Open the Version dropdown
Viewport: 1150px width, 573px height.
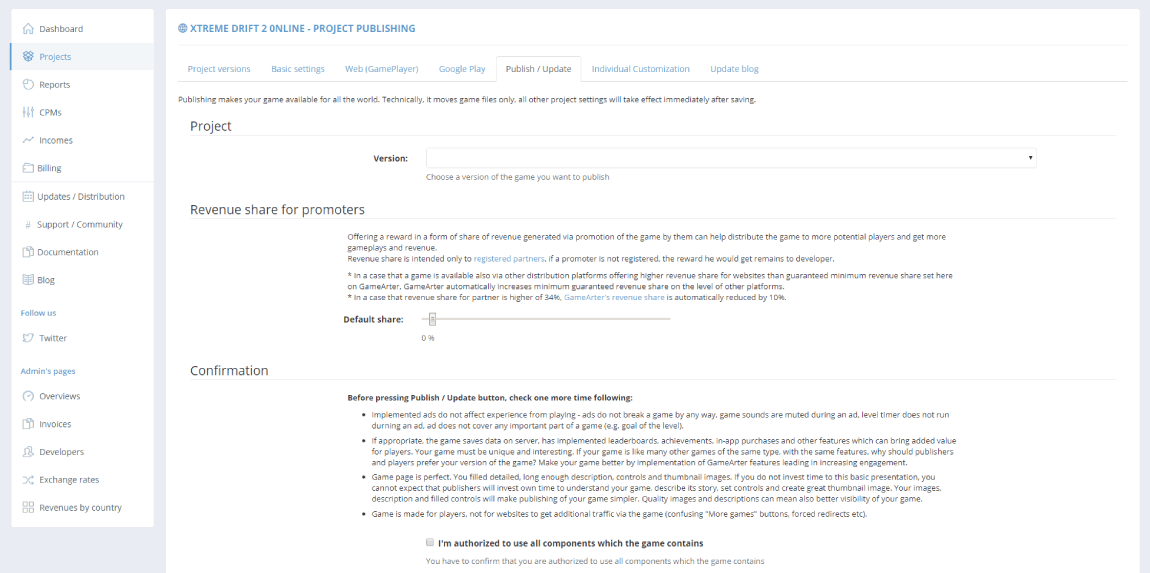pos(731,158)
